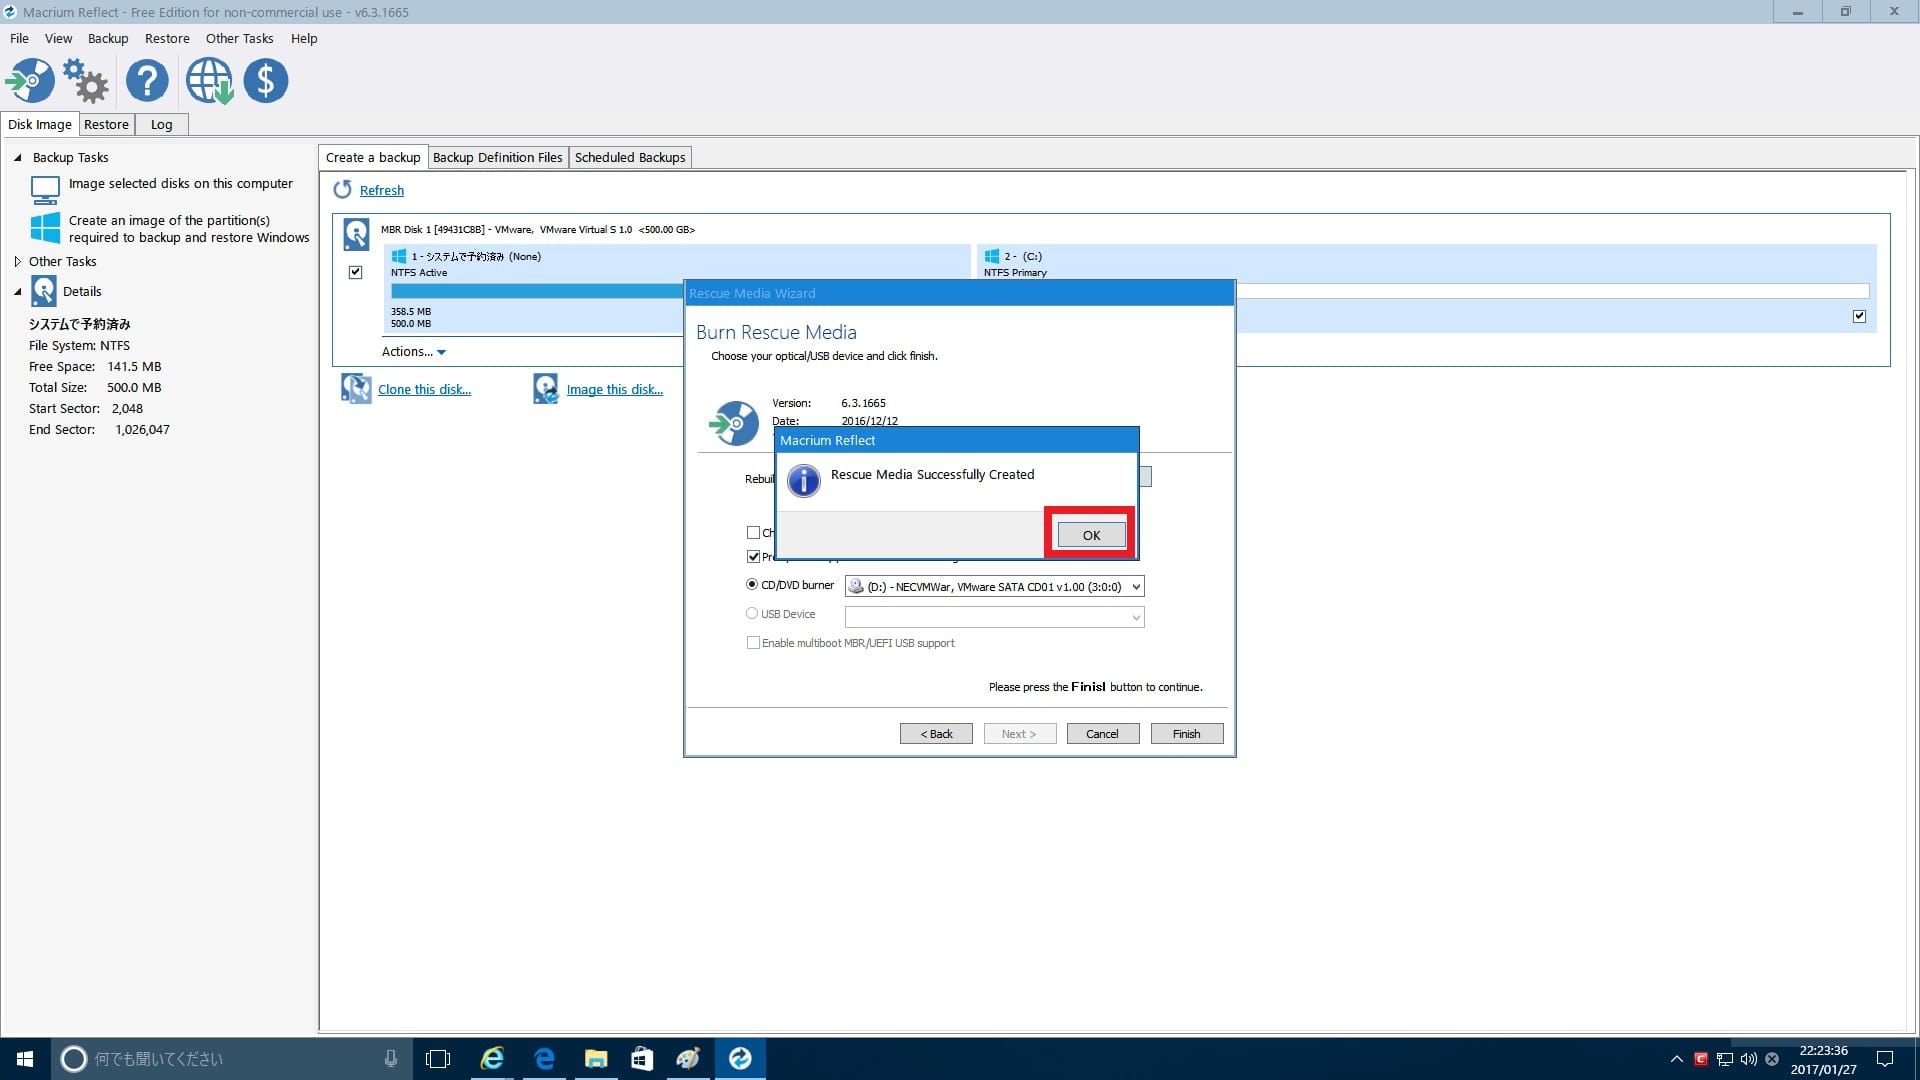Collapse the Backup Tasks tree section

[x=17, y=157]
